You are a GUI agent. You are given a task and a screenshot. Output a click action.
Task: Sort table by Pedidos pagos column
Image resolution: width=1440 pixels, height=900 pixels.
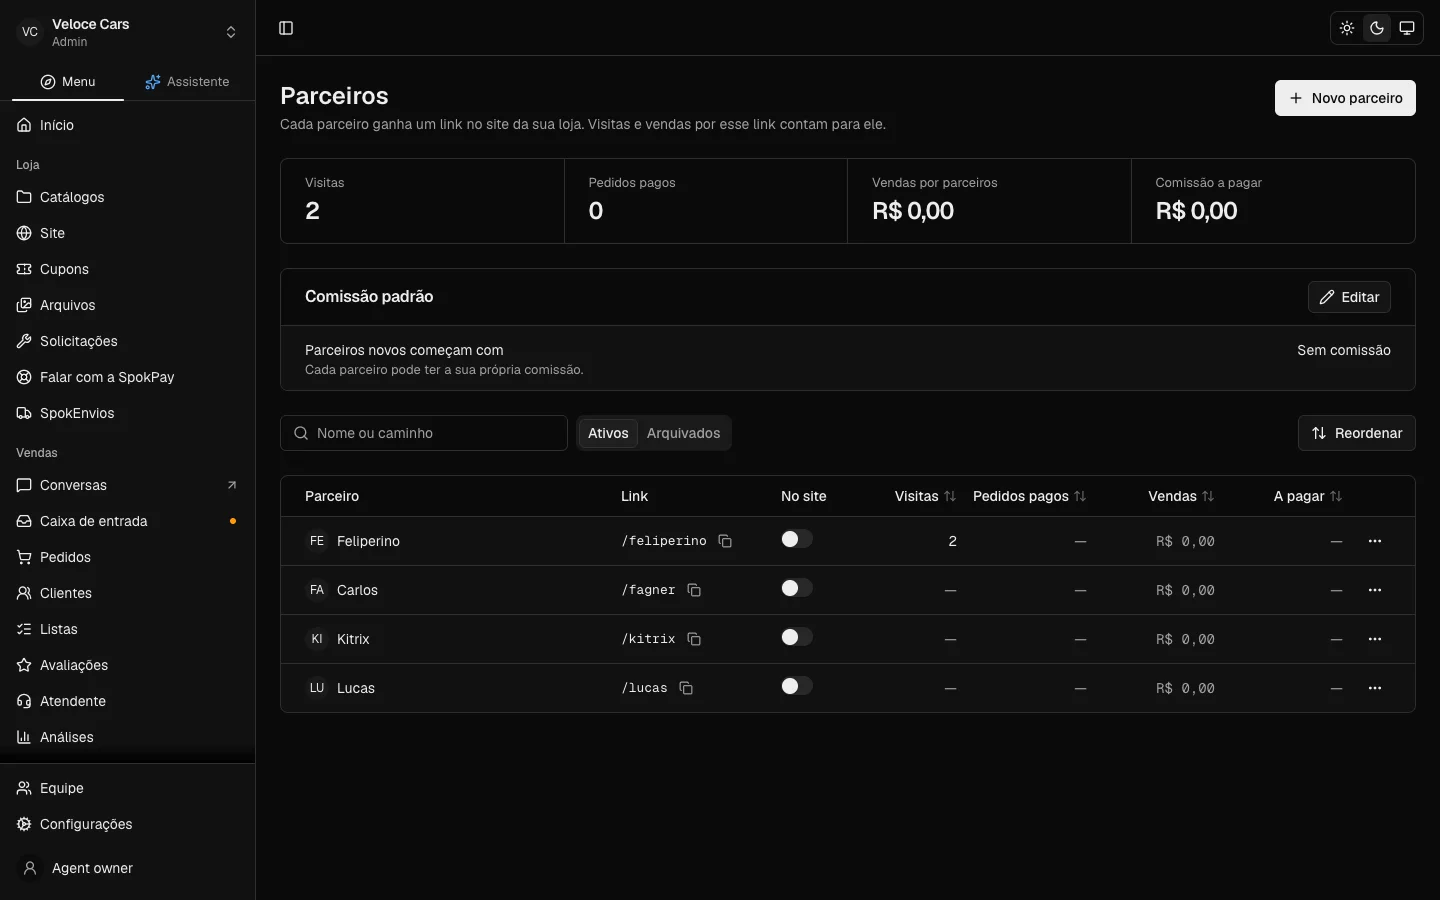pos(1029,496)
